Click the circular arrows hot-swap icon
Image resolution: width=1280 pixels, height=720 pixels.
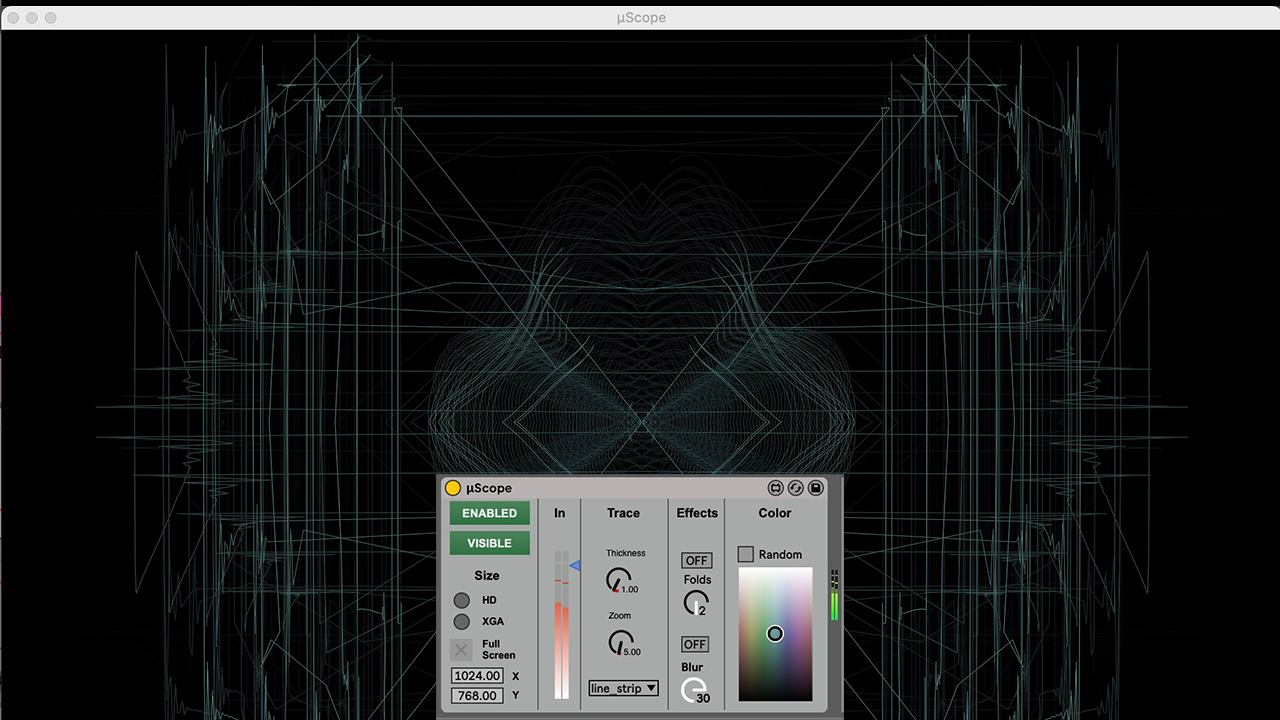point(795,488)
